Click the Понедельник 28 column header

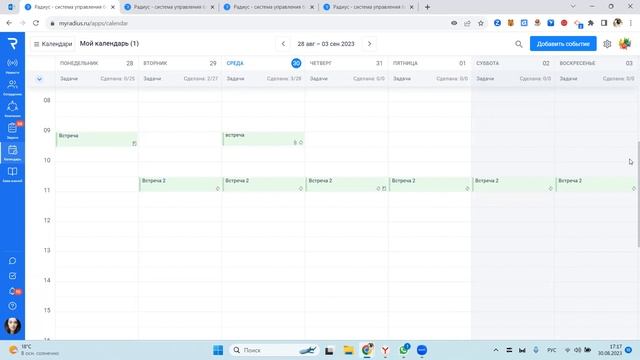(97, 63)
